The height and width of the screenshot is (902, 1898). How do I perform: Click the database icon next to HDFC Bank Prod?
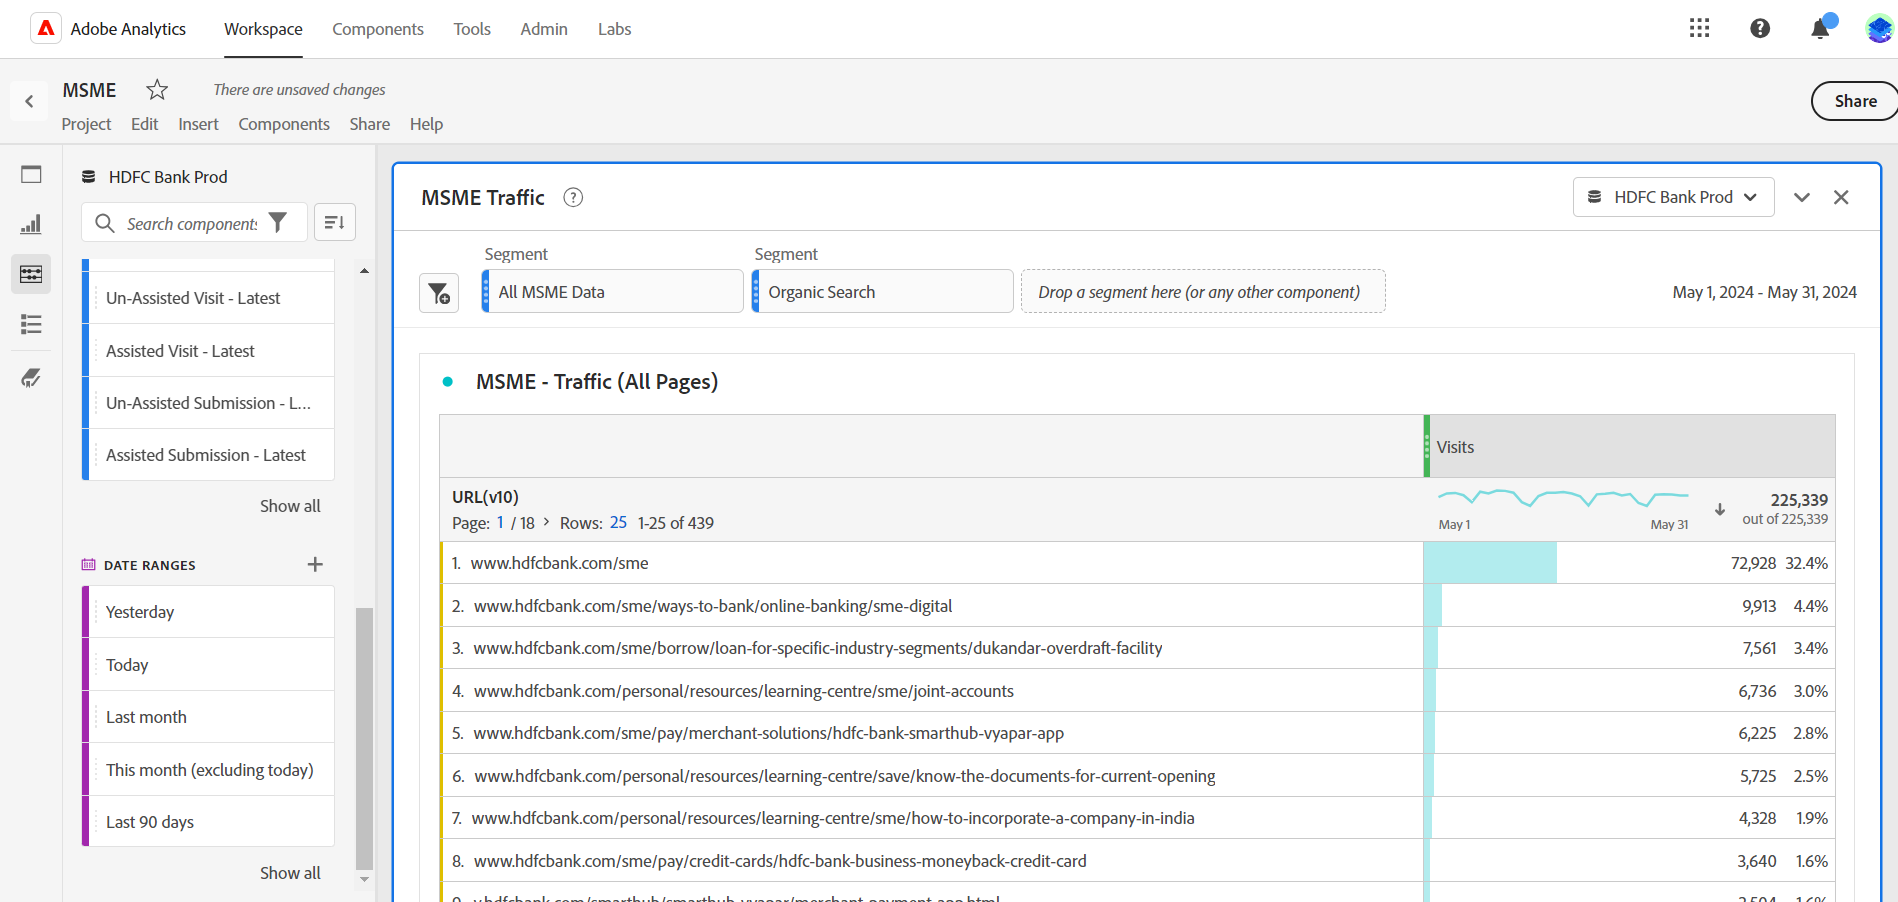(x=88, y=177)
